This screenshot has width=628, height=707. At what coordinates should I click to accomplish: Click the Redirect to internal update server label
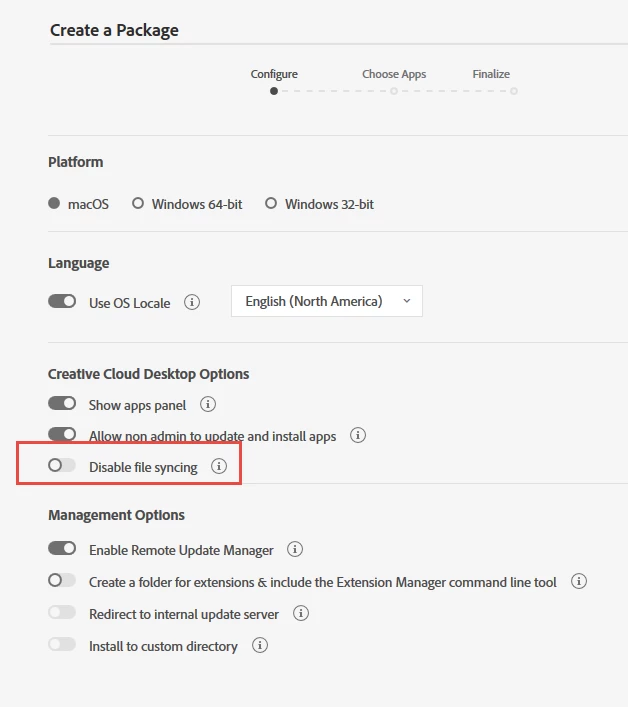tap(184, 615)
